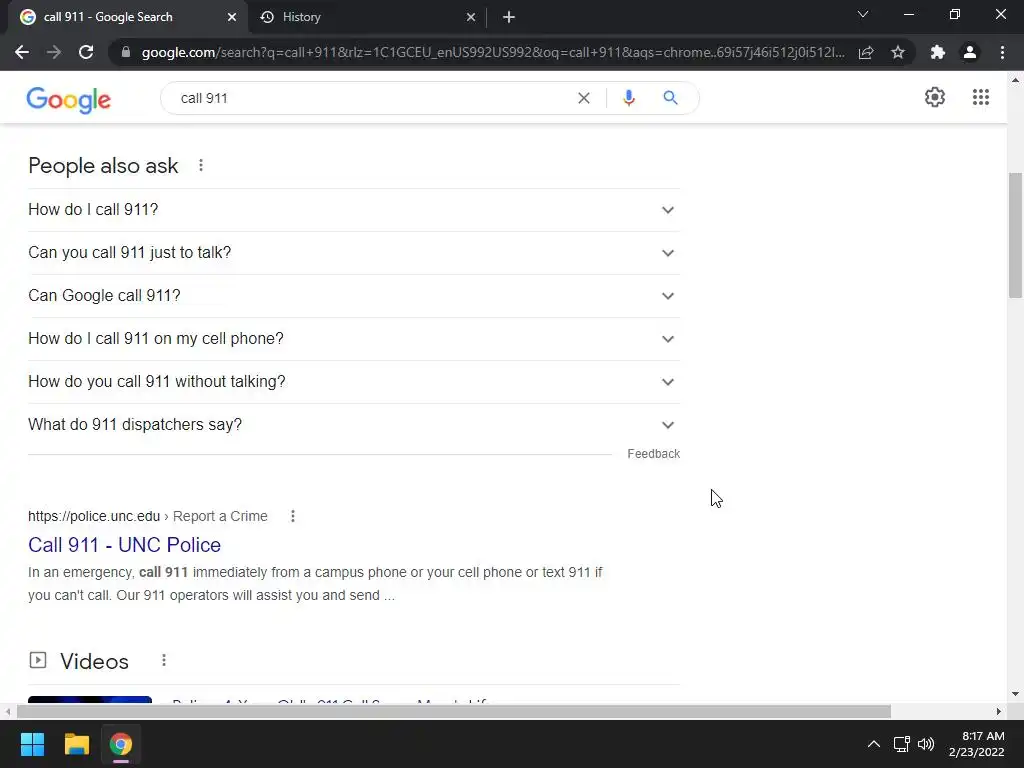Click the Chrome taskbar icon
This screenshot has width=1024, height=768.
[x=121, y=744]
